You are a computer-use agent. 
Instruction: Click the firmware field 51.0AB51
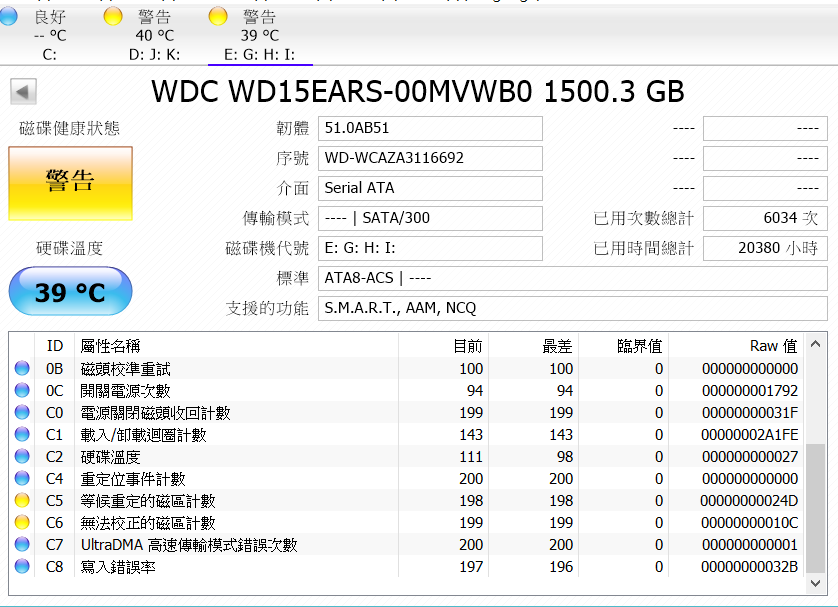pyautogui.click(x=430, y=128)
